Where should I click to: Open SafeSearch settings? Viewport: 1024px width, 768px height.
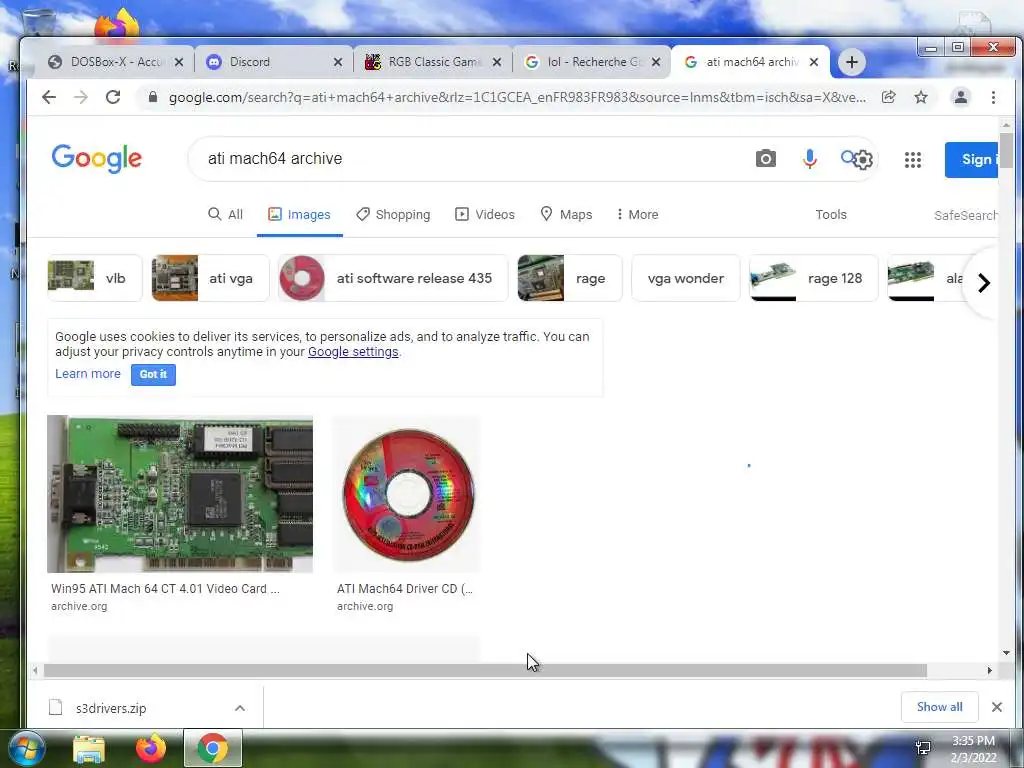[x=966, y=215]
